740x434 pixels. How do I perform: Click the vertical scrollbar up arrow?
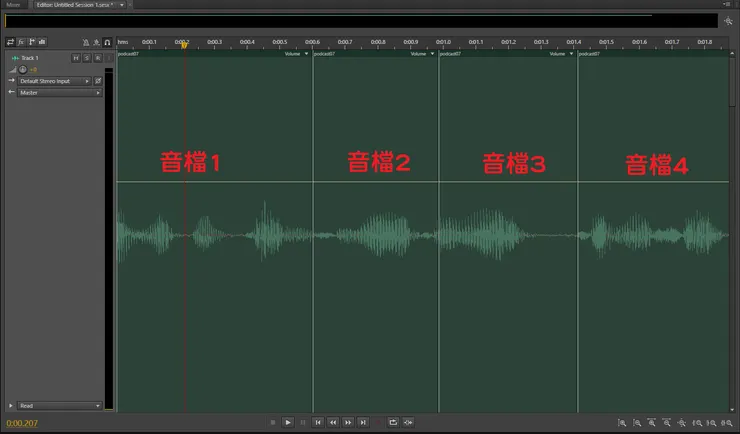click(732, 54)
